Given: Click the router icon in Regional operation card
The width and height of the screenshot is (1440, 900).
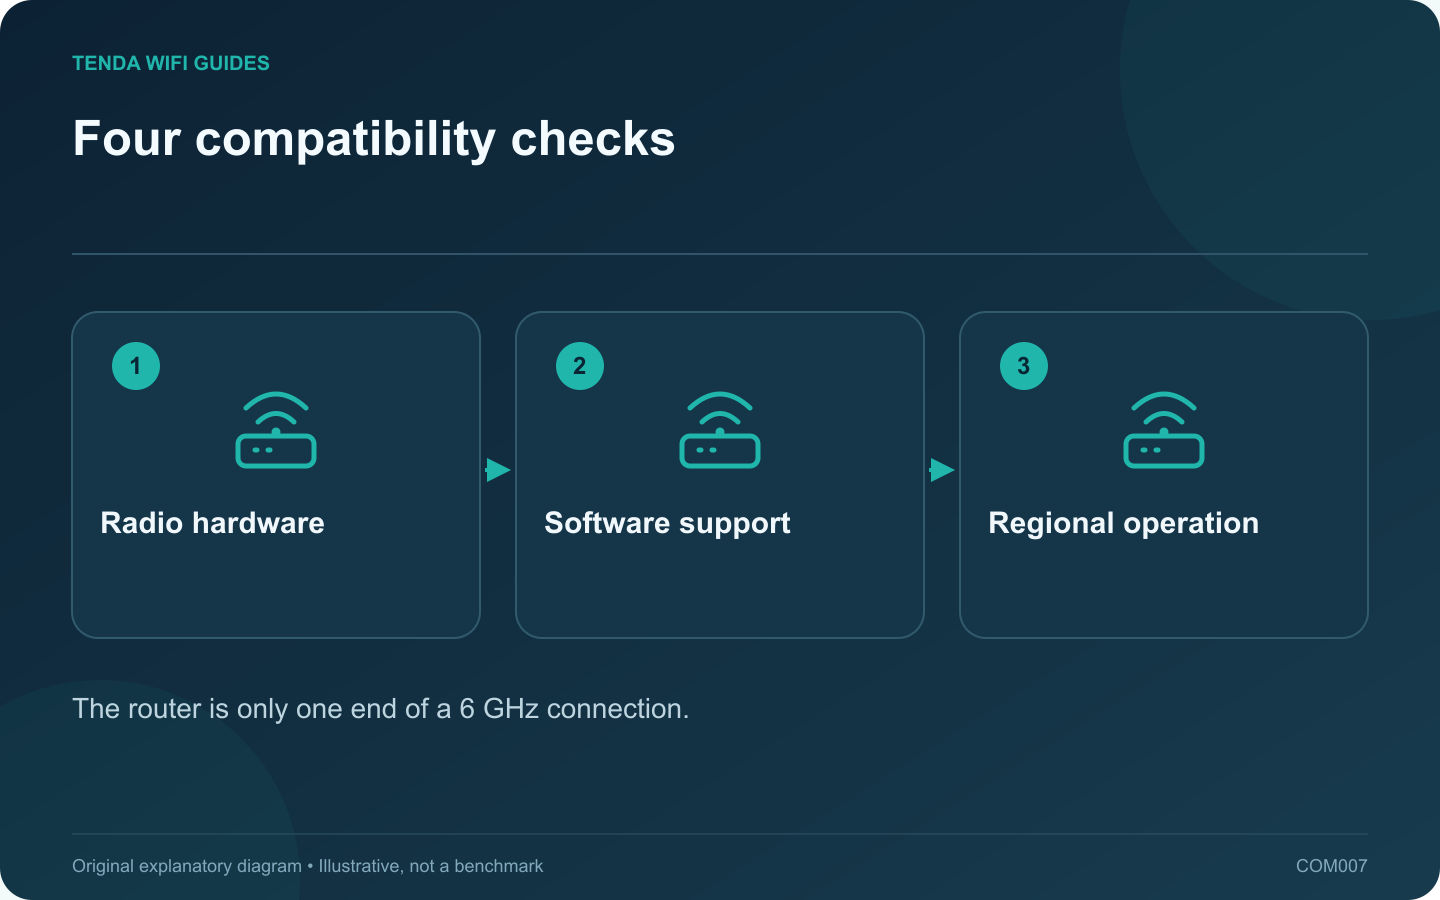Looking at the screenshot, I should [1164, 430].
